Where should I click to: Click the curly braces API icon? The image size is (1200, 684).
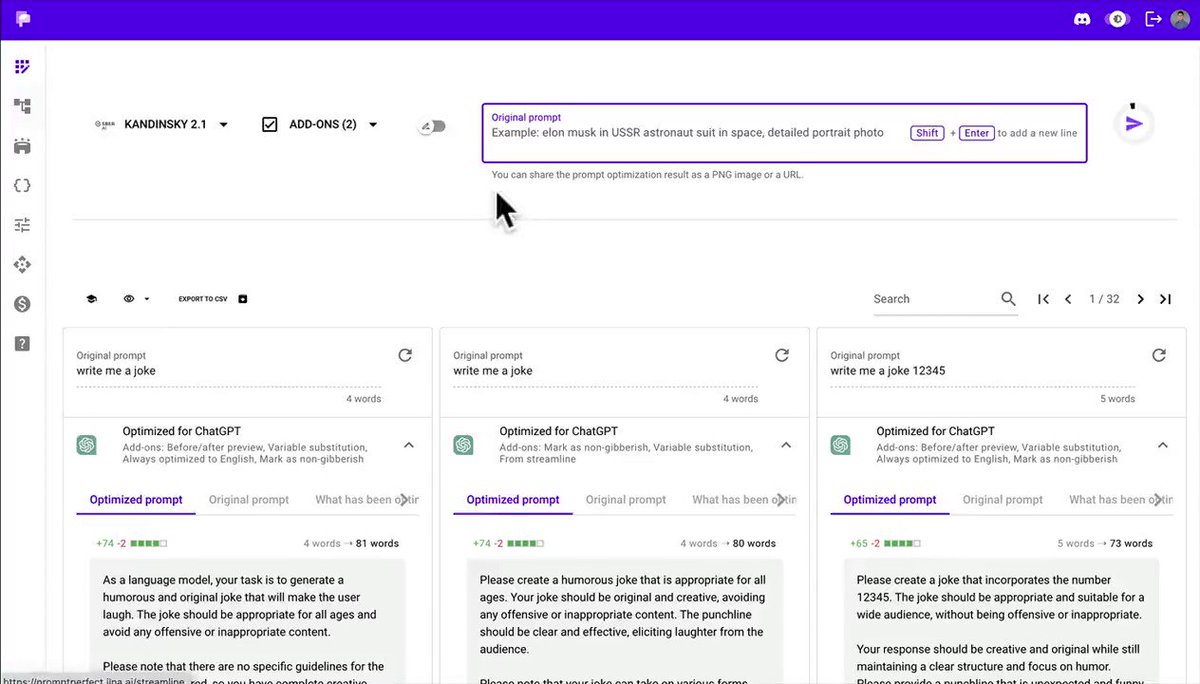pos(22,185)
